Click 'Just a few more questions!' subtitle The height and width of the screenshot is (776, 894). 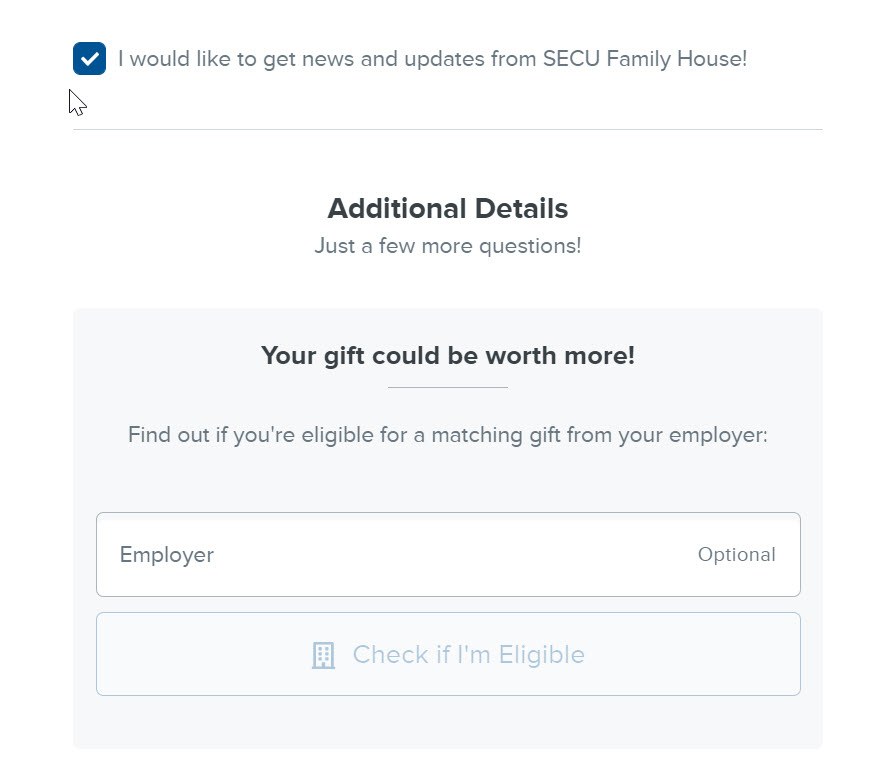pyautogui.click(x=447, y=246)
